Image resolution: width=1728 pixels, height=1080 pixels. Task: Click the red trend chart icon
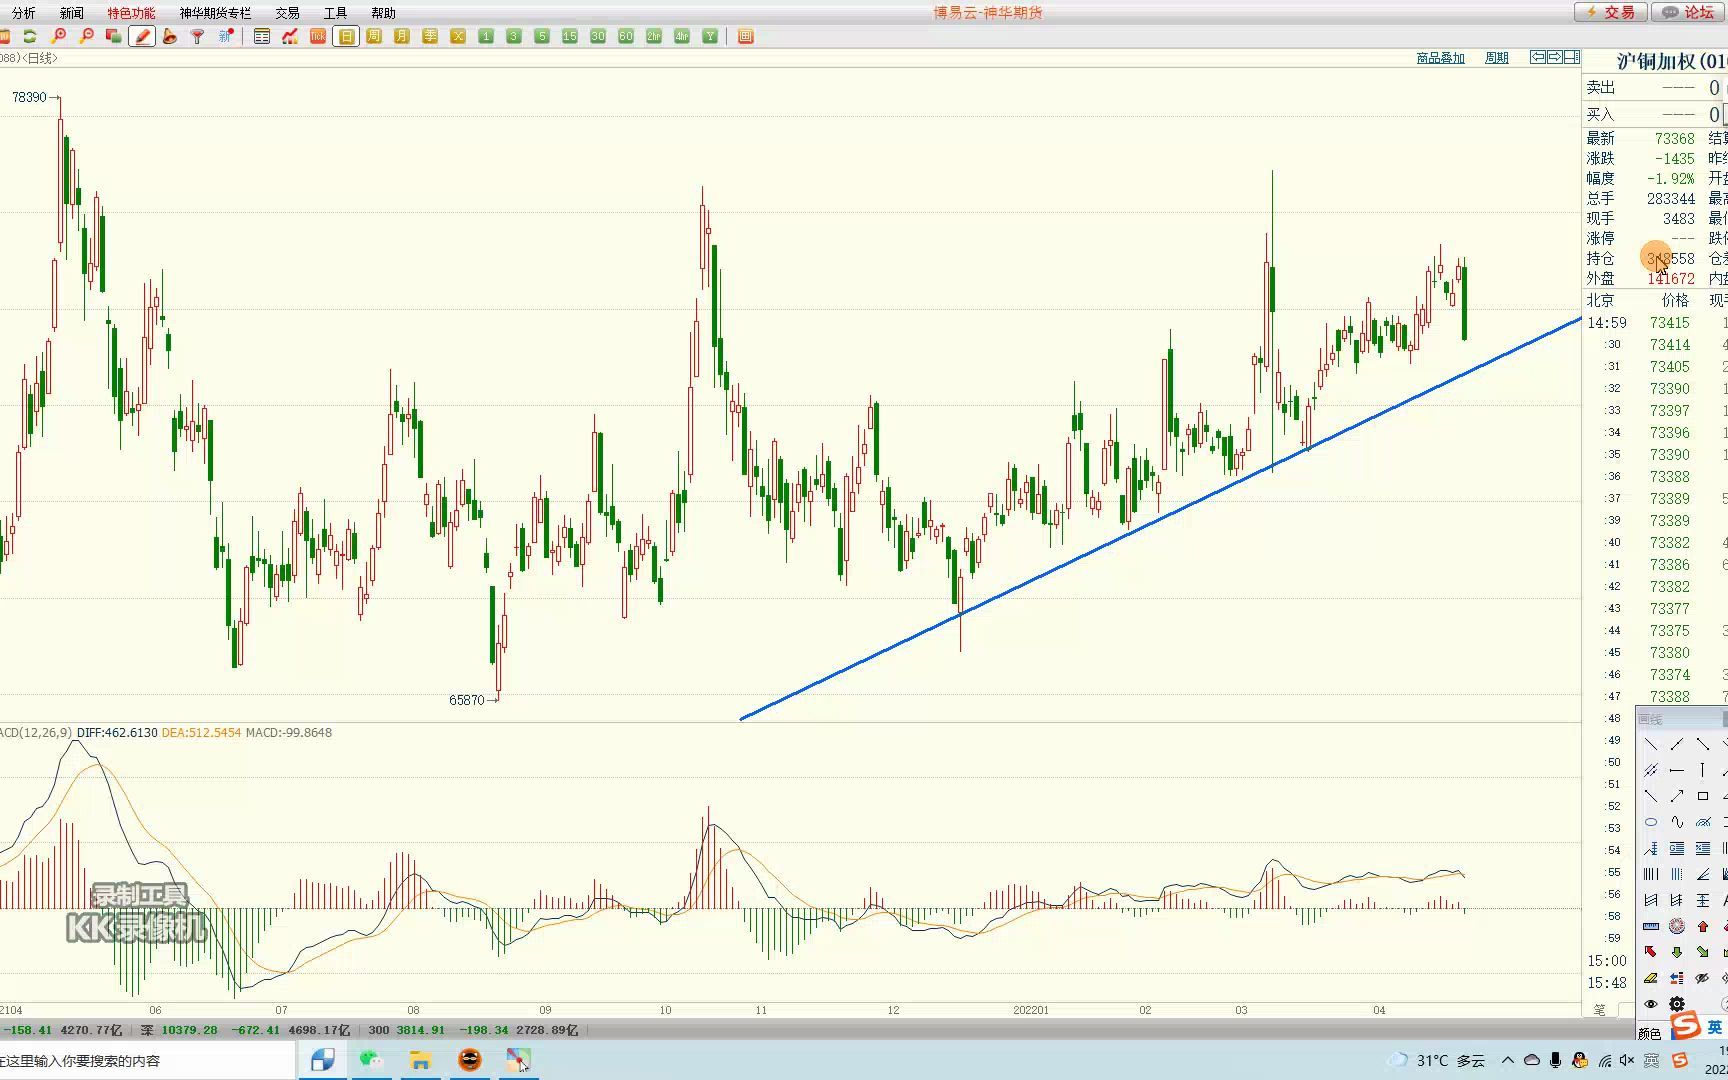coord(290,36)
